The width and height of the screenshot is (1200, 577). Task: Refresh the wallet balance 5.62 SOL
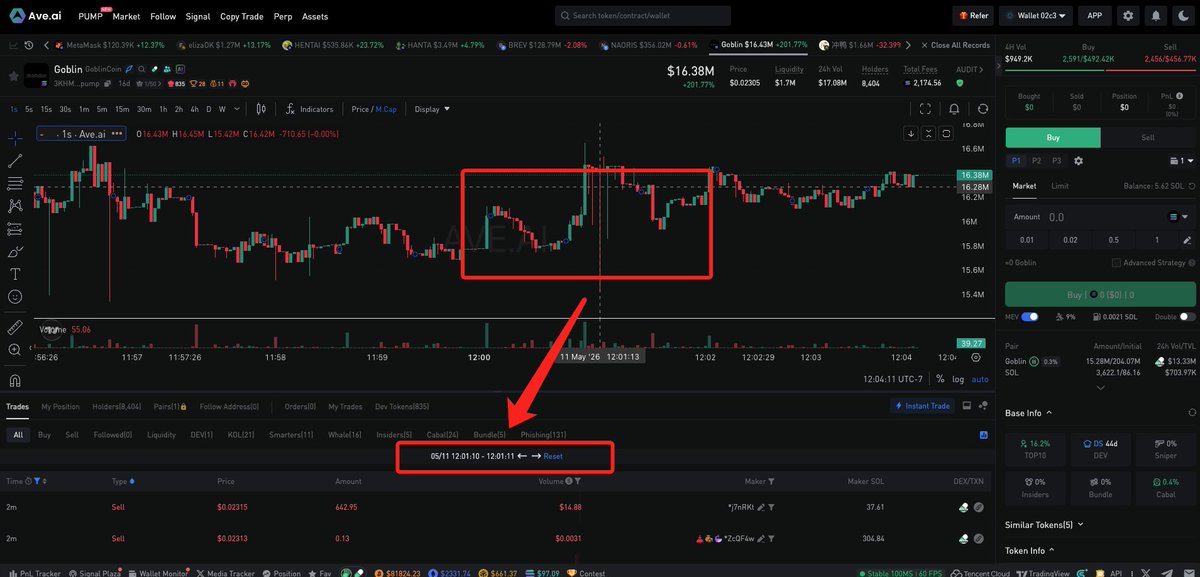coord(1191,186)
